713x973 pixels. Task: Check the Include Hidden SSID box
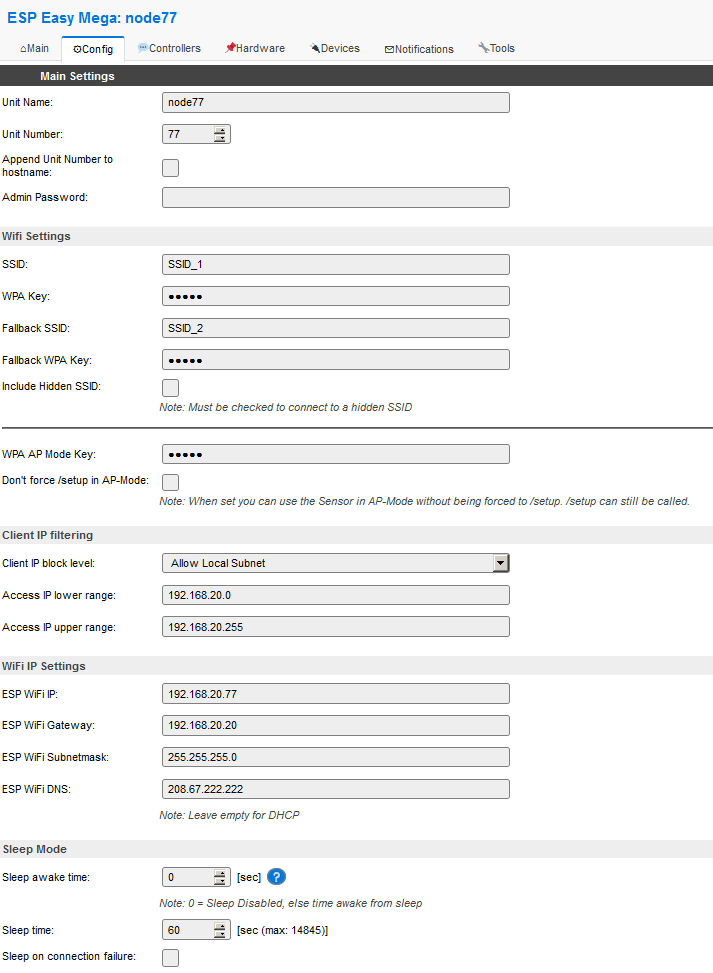coord(170,388)
